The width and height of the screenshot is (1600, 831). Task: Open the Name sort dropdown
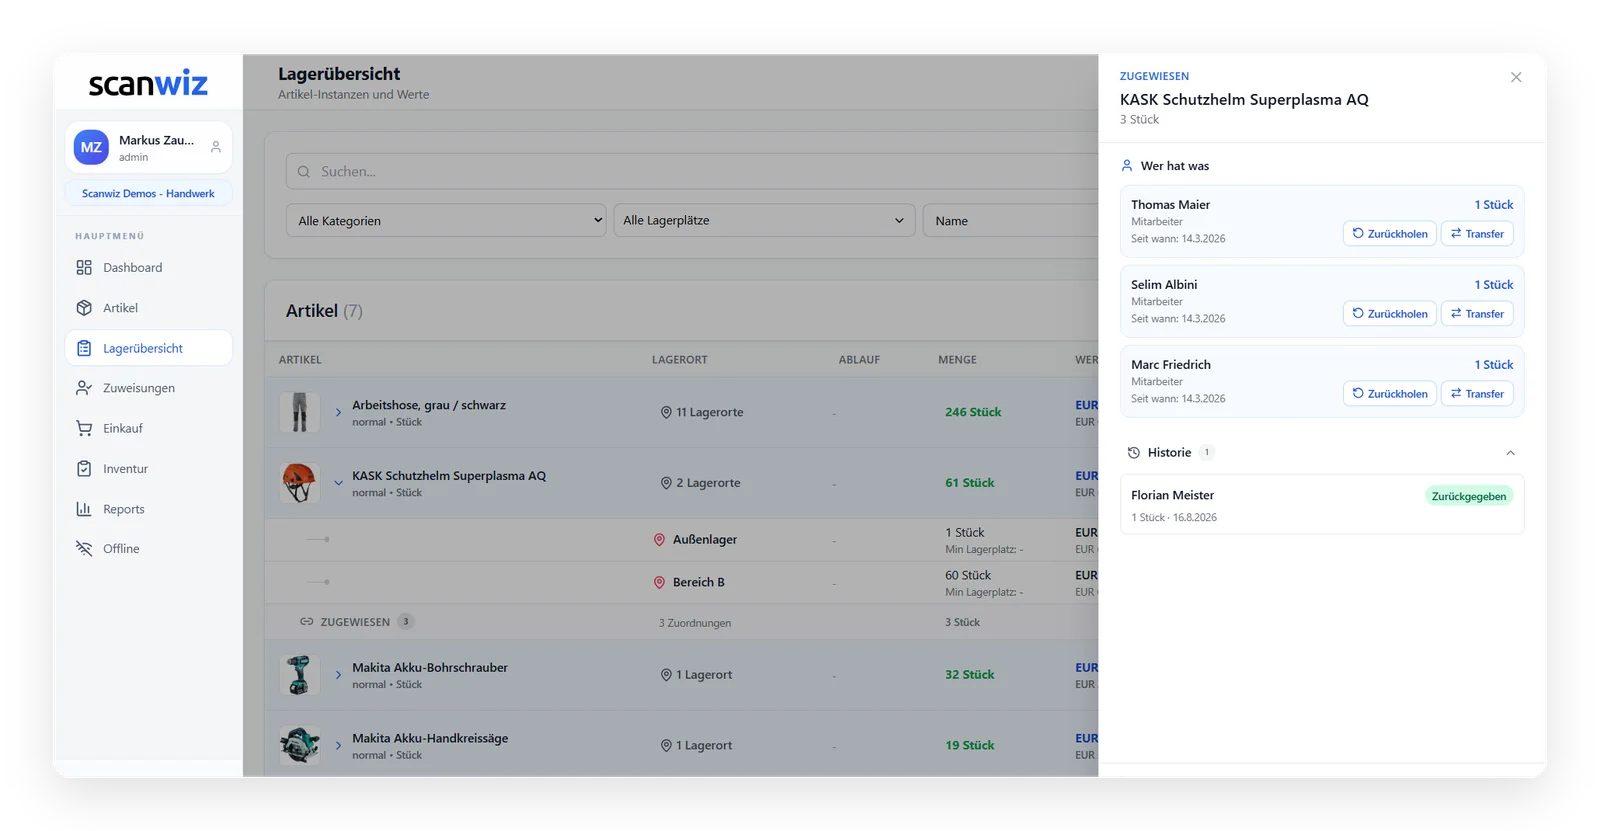(1010, 220)
